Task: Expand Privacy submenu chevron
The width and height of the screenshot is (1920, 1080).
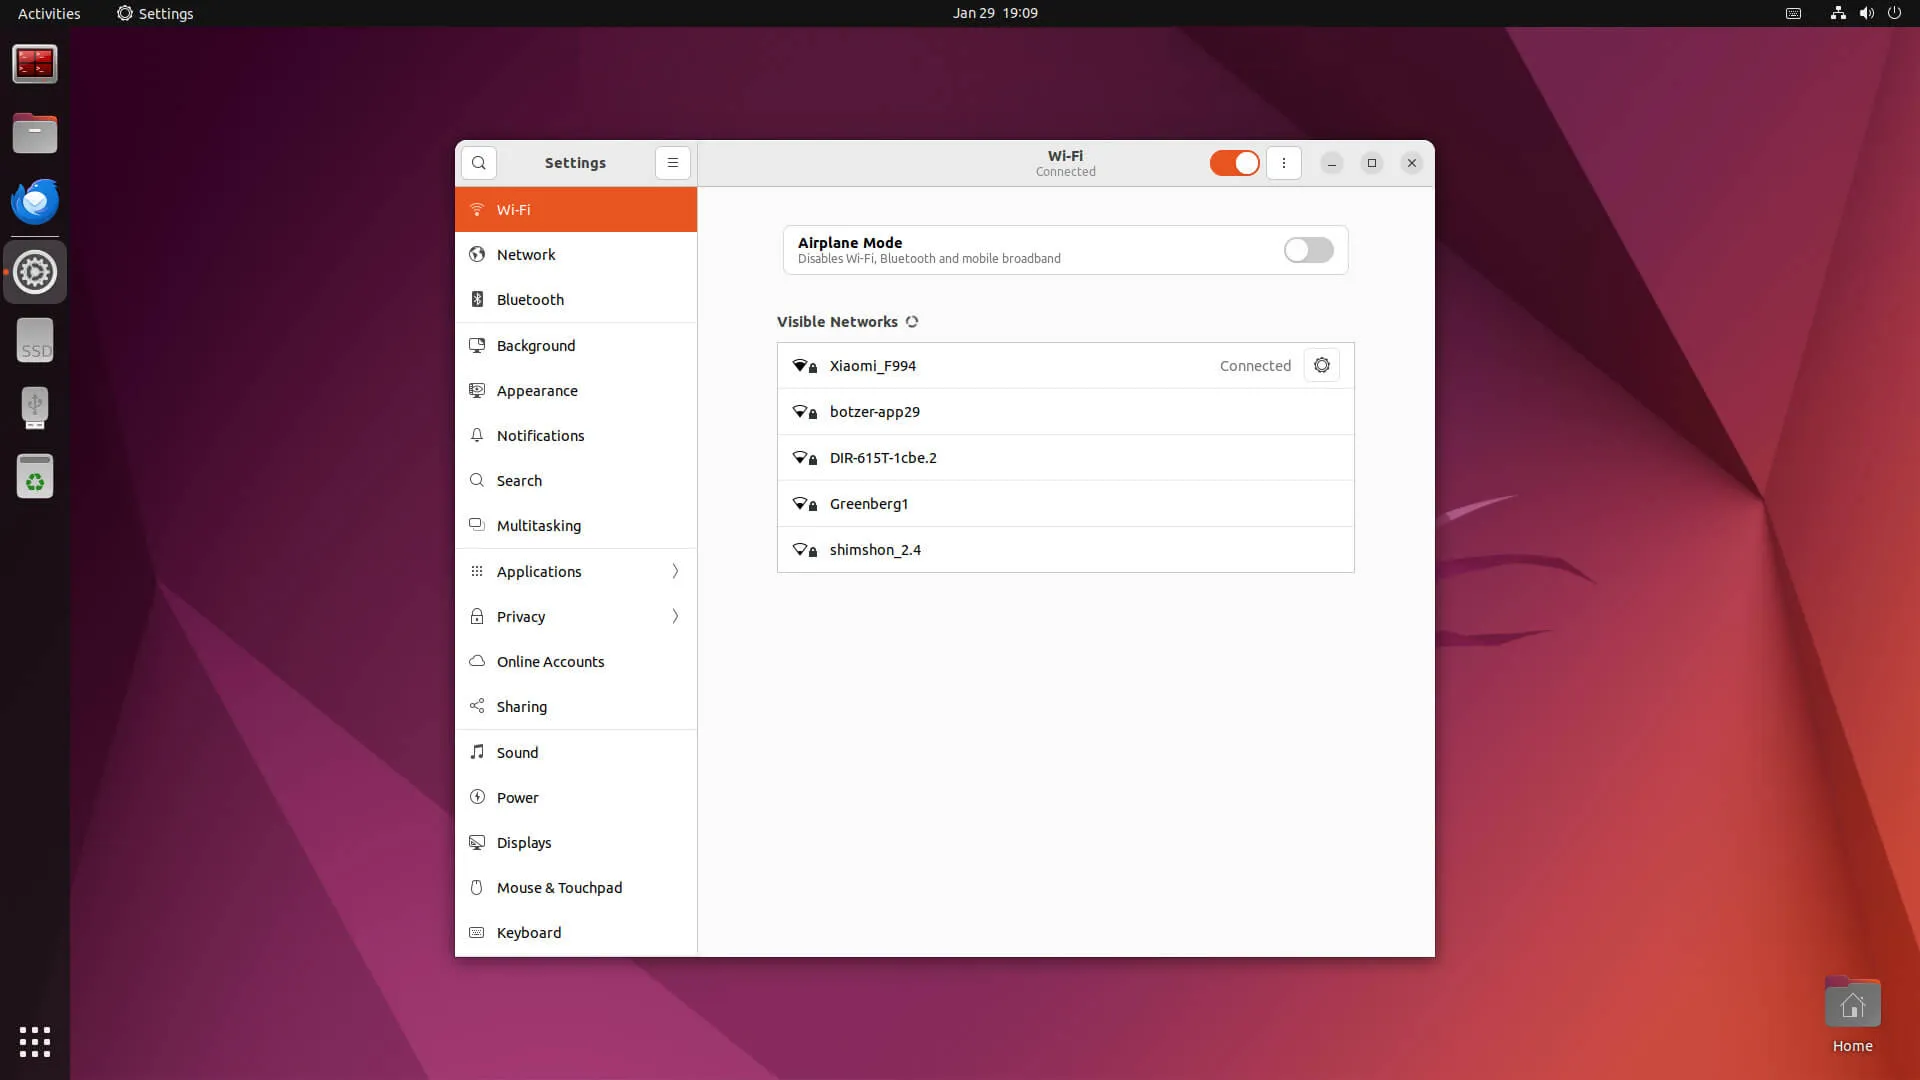Action: click(675, 616)
